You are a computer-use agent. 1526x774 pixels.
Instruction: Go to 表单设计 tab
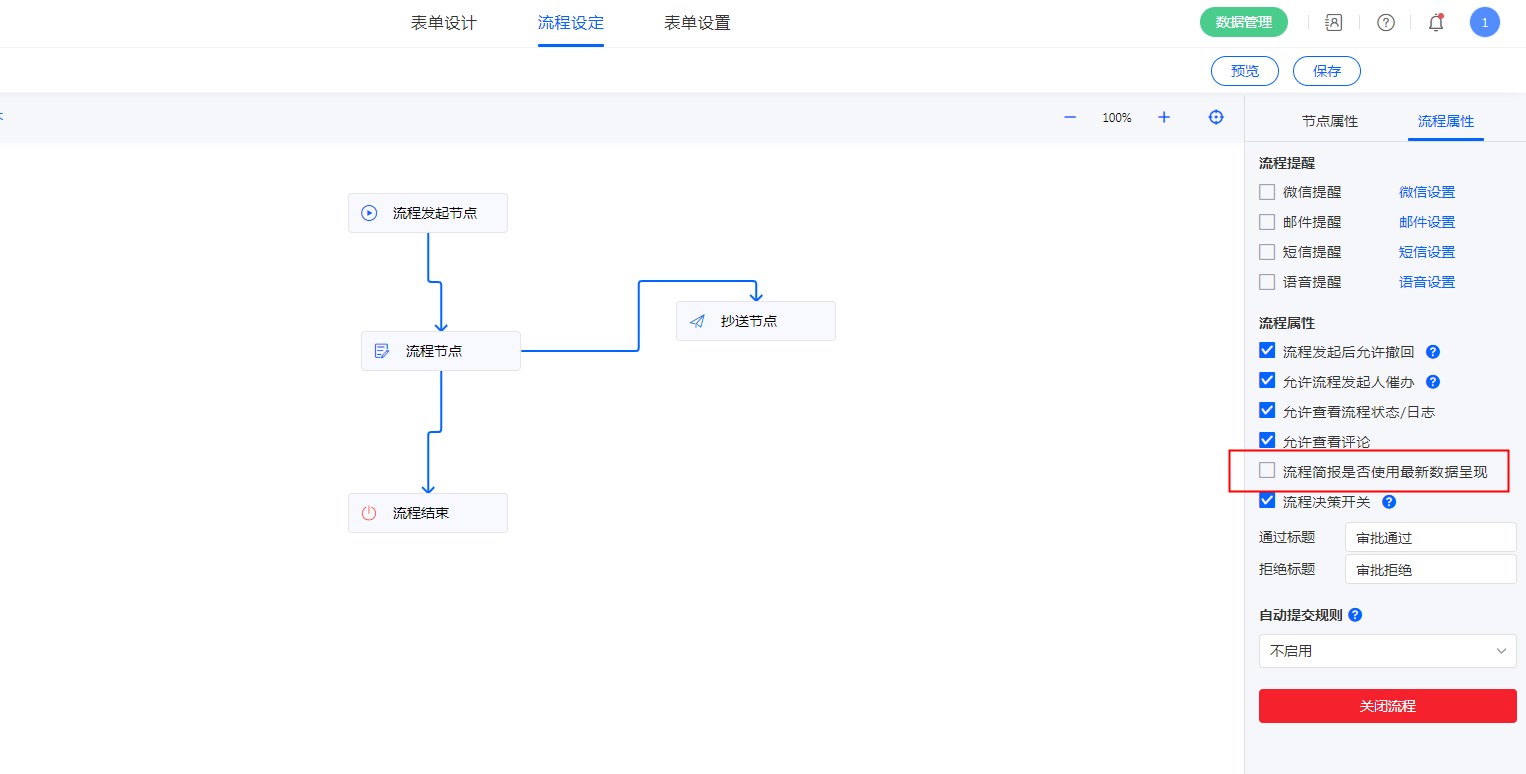[444, 23]
